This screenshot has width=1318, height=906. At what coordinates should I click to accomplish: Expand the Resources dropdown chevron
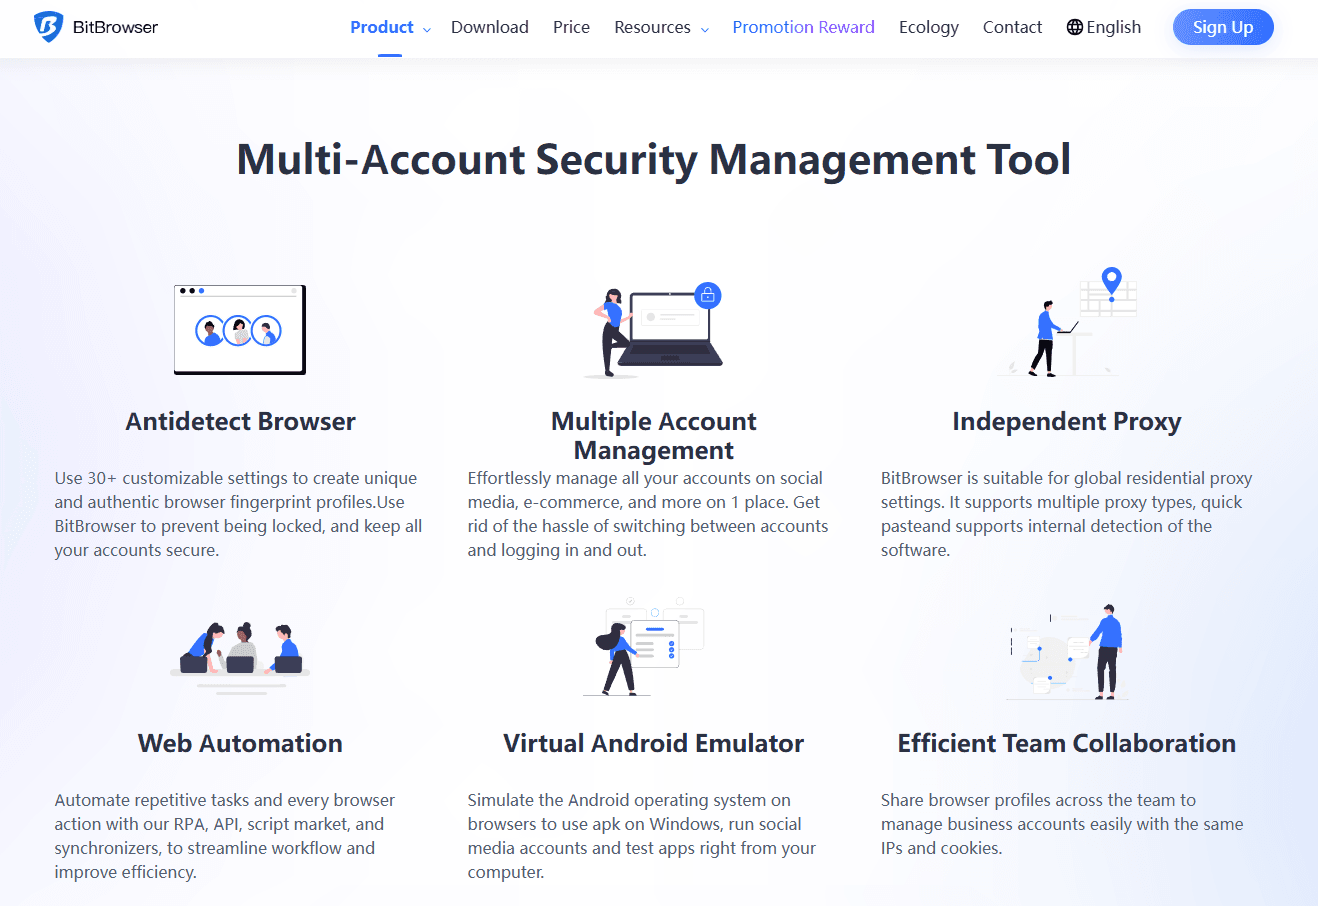pyautogui.click(x=705, y=30)
